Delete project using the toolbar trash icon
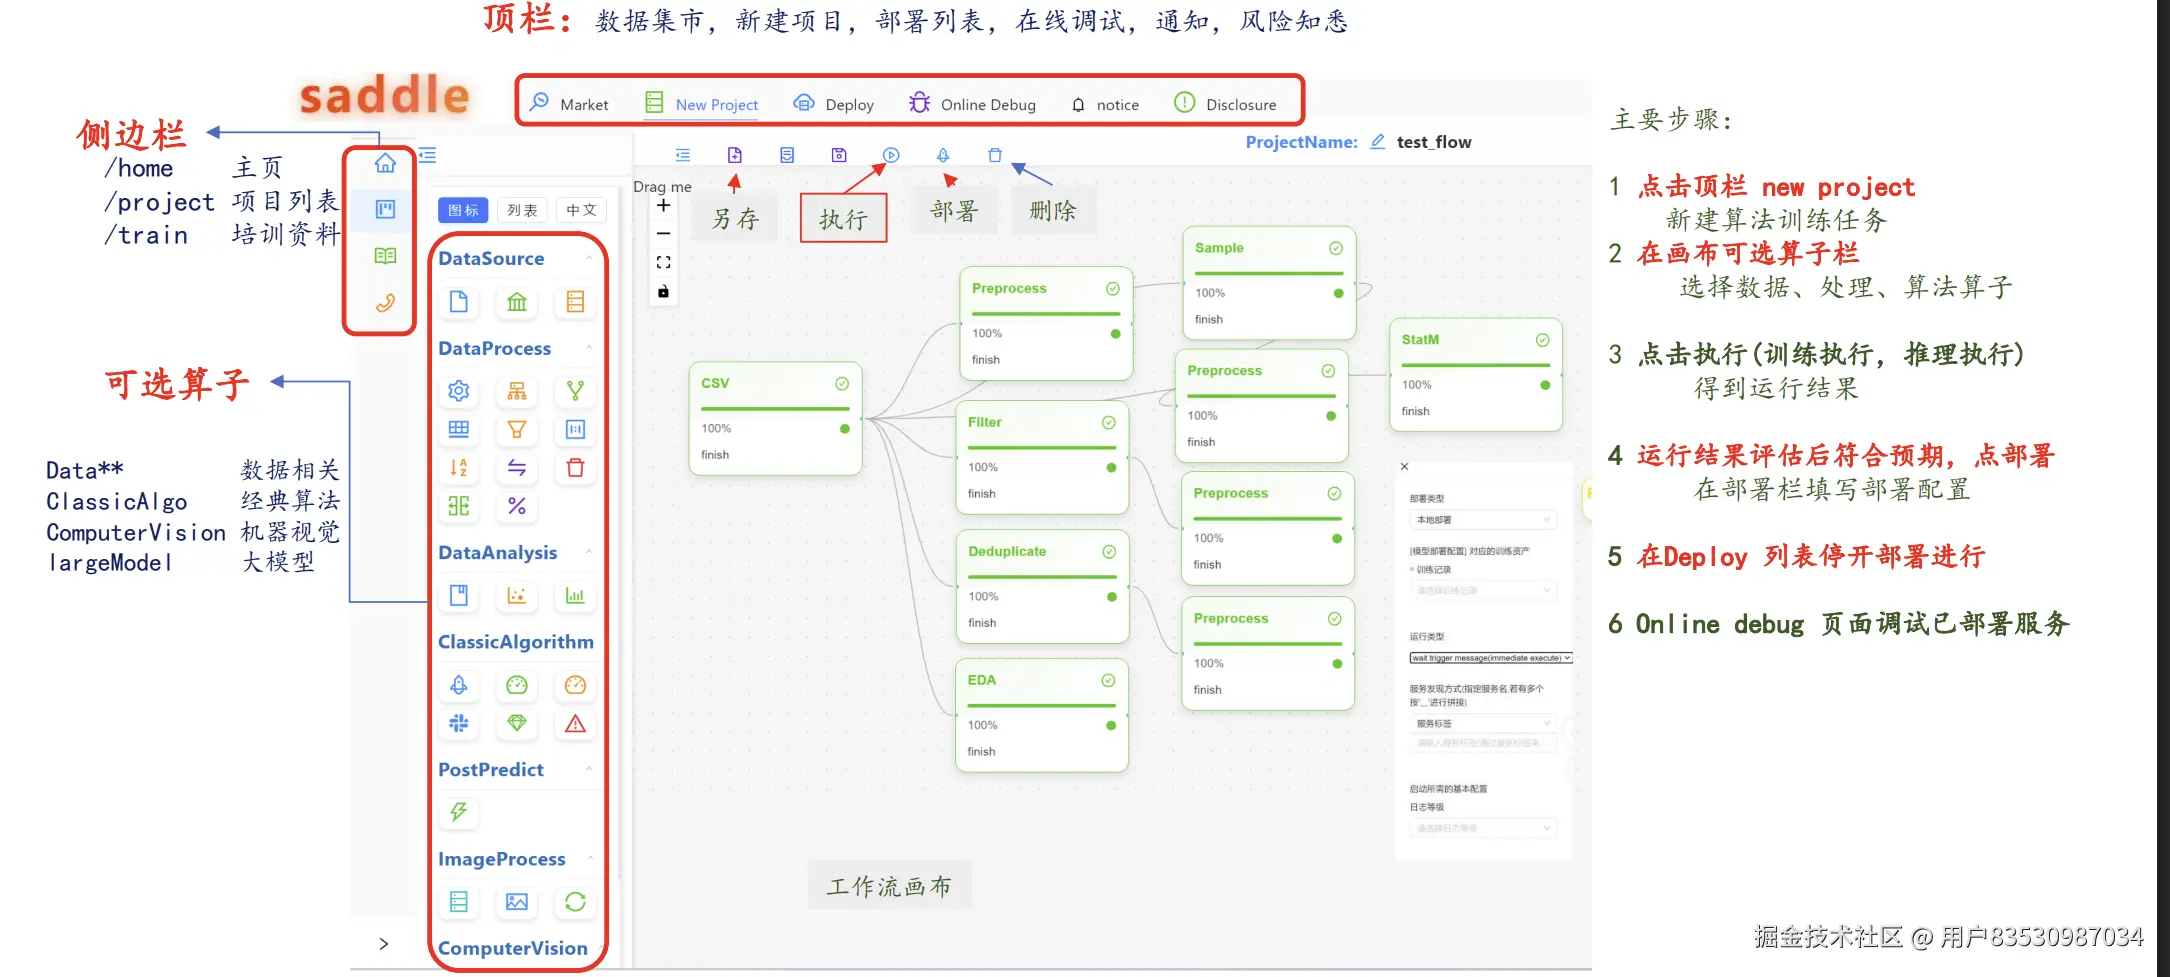 995,155
